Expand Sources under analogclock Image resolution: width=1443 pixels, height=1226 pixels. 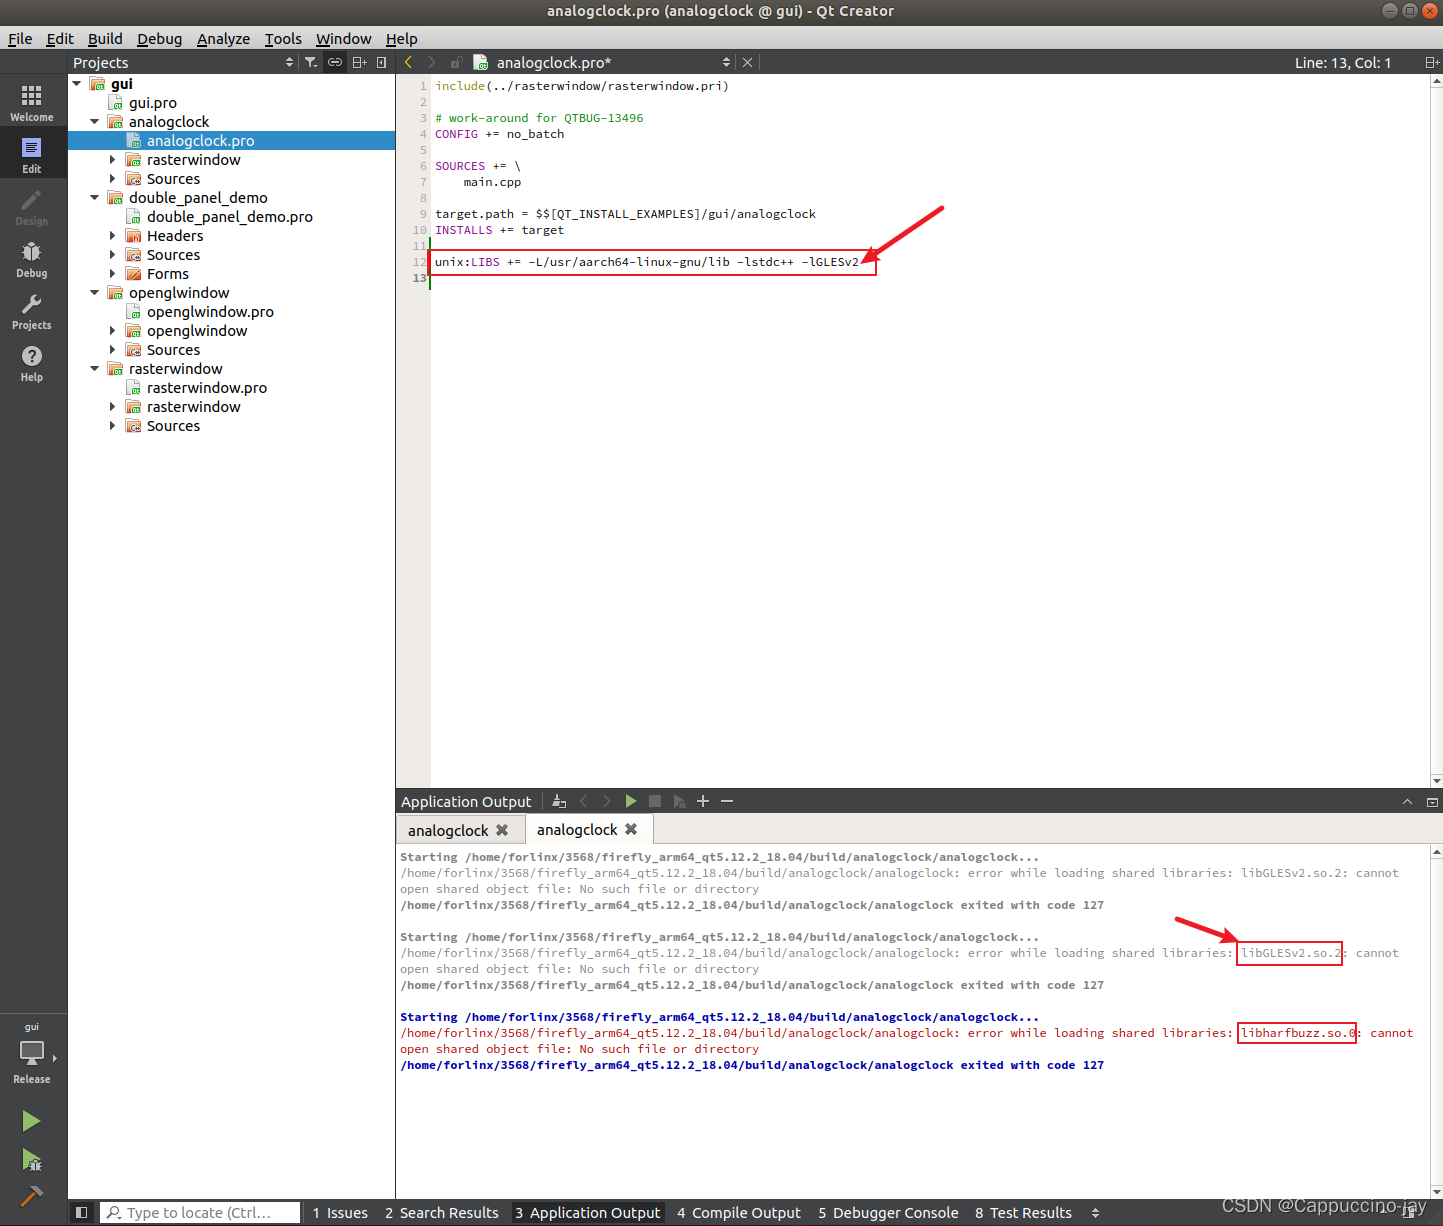coord(113,179)
